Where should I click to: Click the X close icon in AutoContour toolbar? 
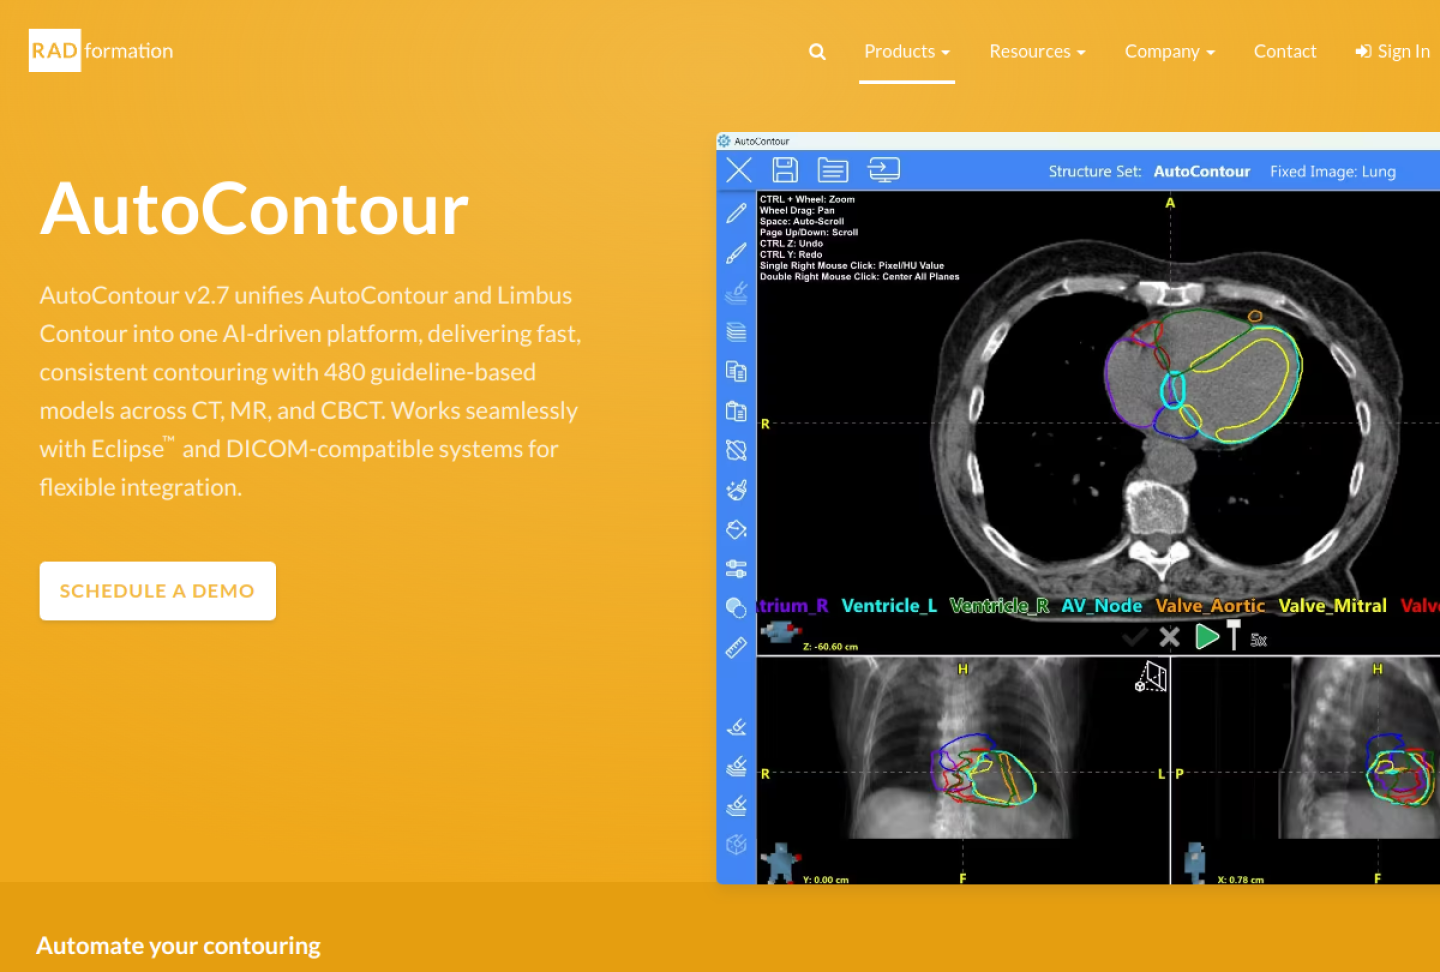click(739, 170)
